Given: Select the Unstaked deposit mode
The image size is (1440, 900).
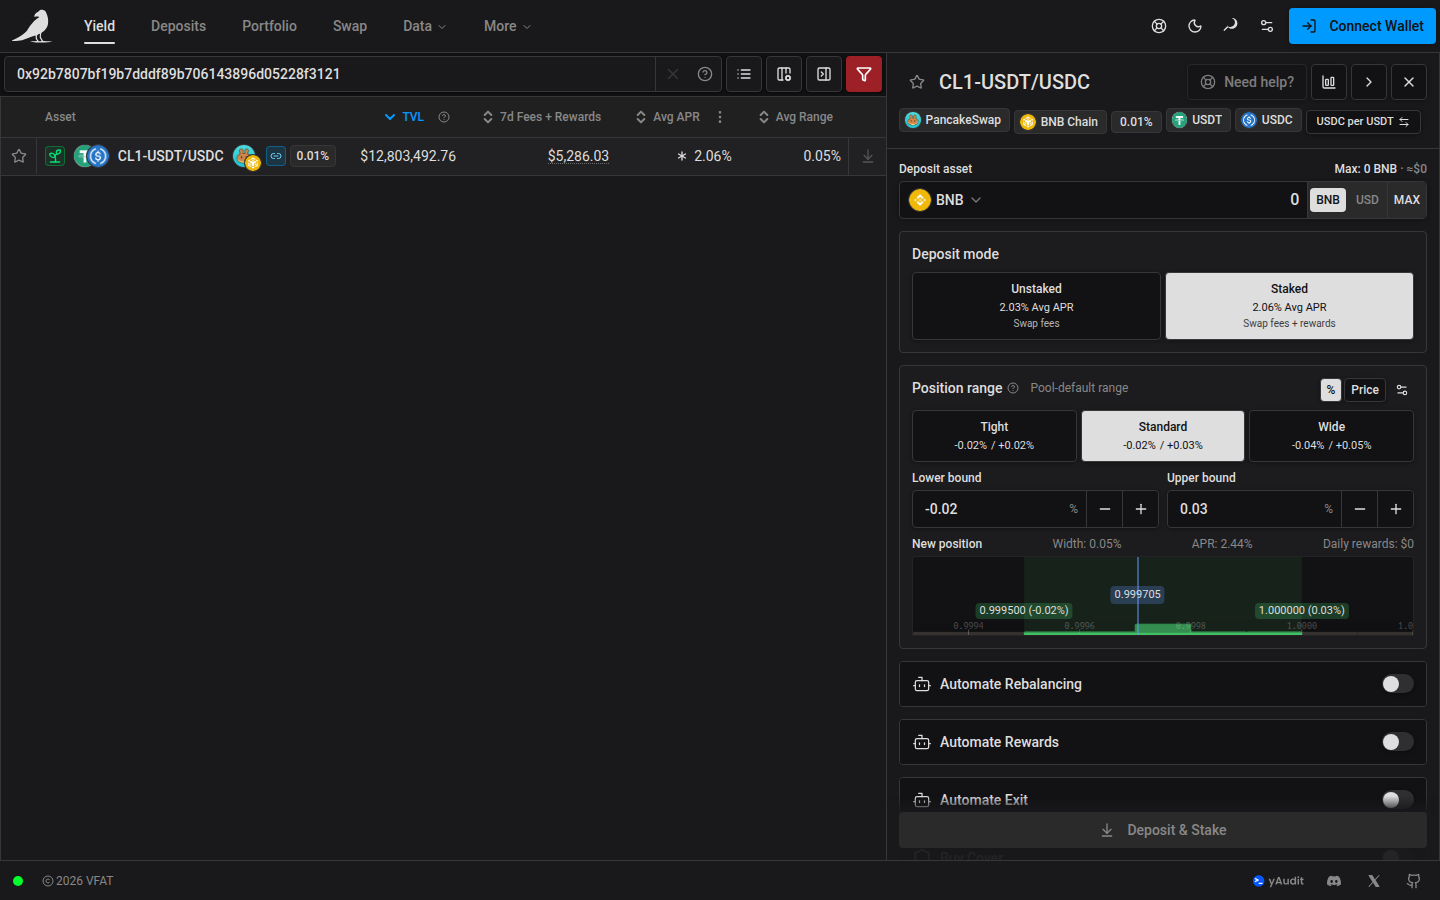Looking at the screenshot, I should coord(1036,306).
